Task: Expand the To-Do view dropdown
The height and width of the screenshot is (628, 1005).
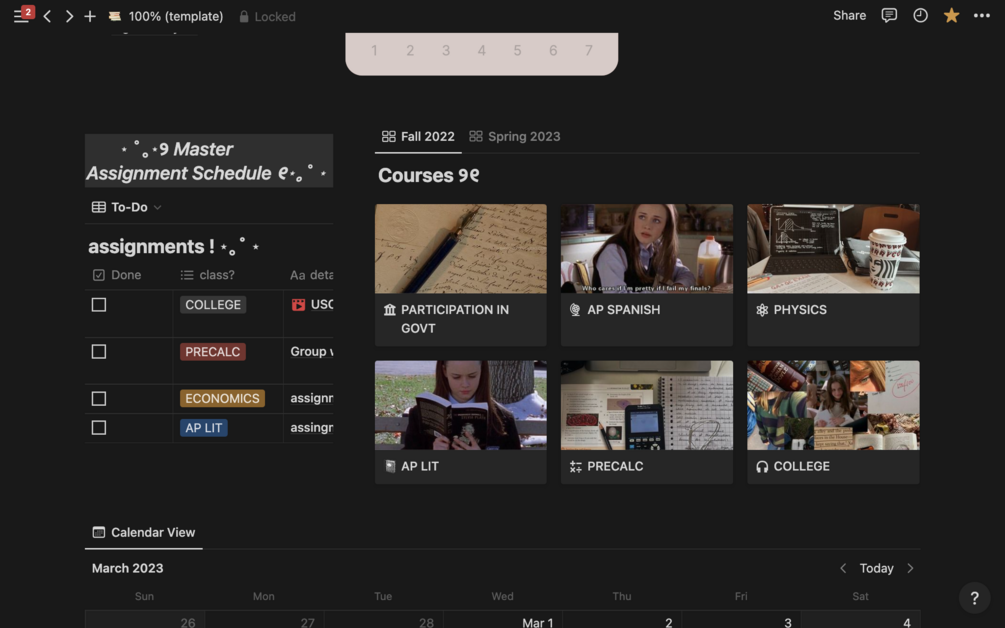Action: point(158,208)
